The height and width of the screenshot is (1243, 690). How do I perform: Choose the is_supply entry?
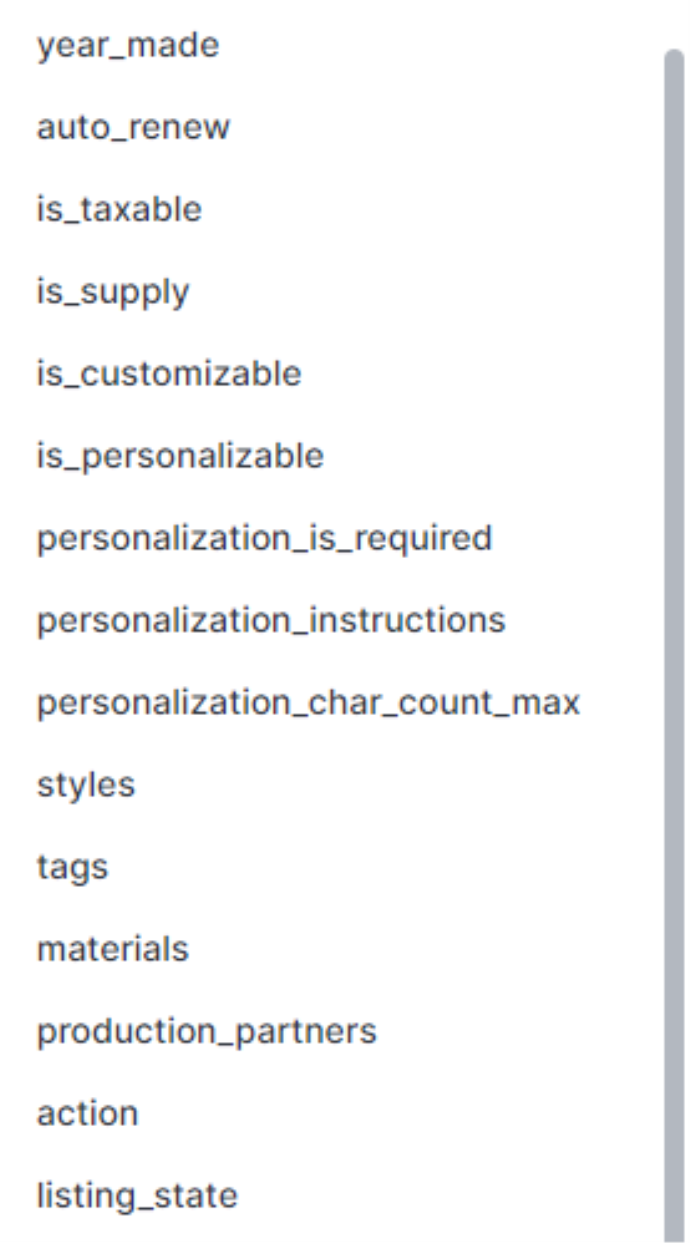[112, 290]
